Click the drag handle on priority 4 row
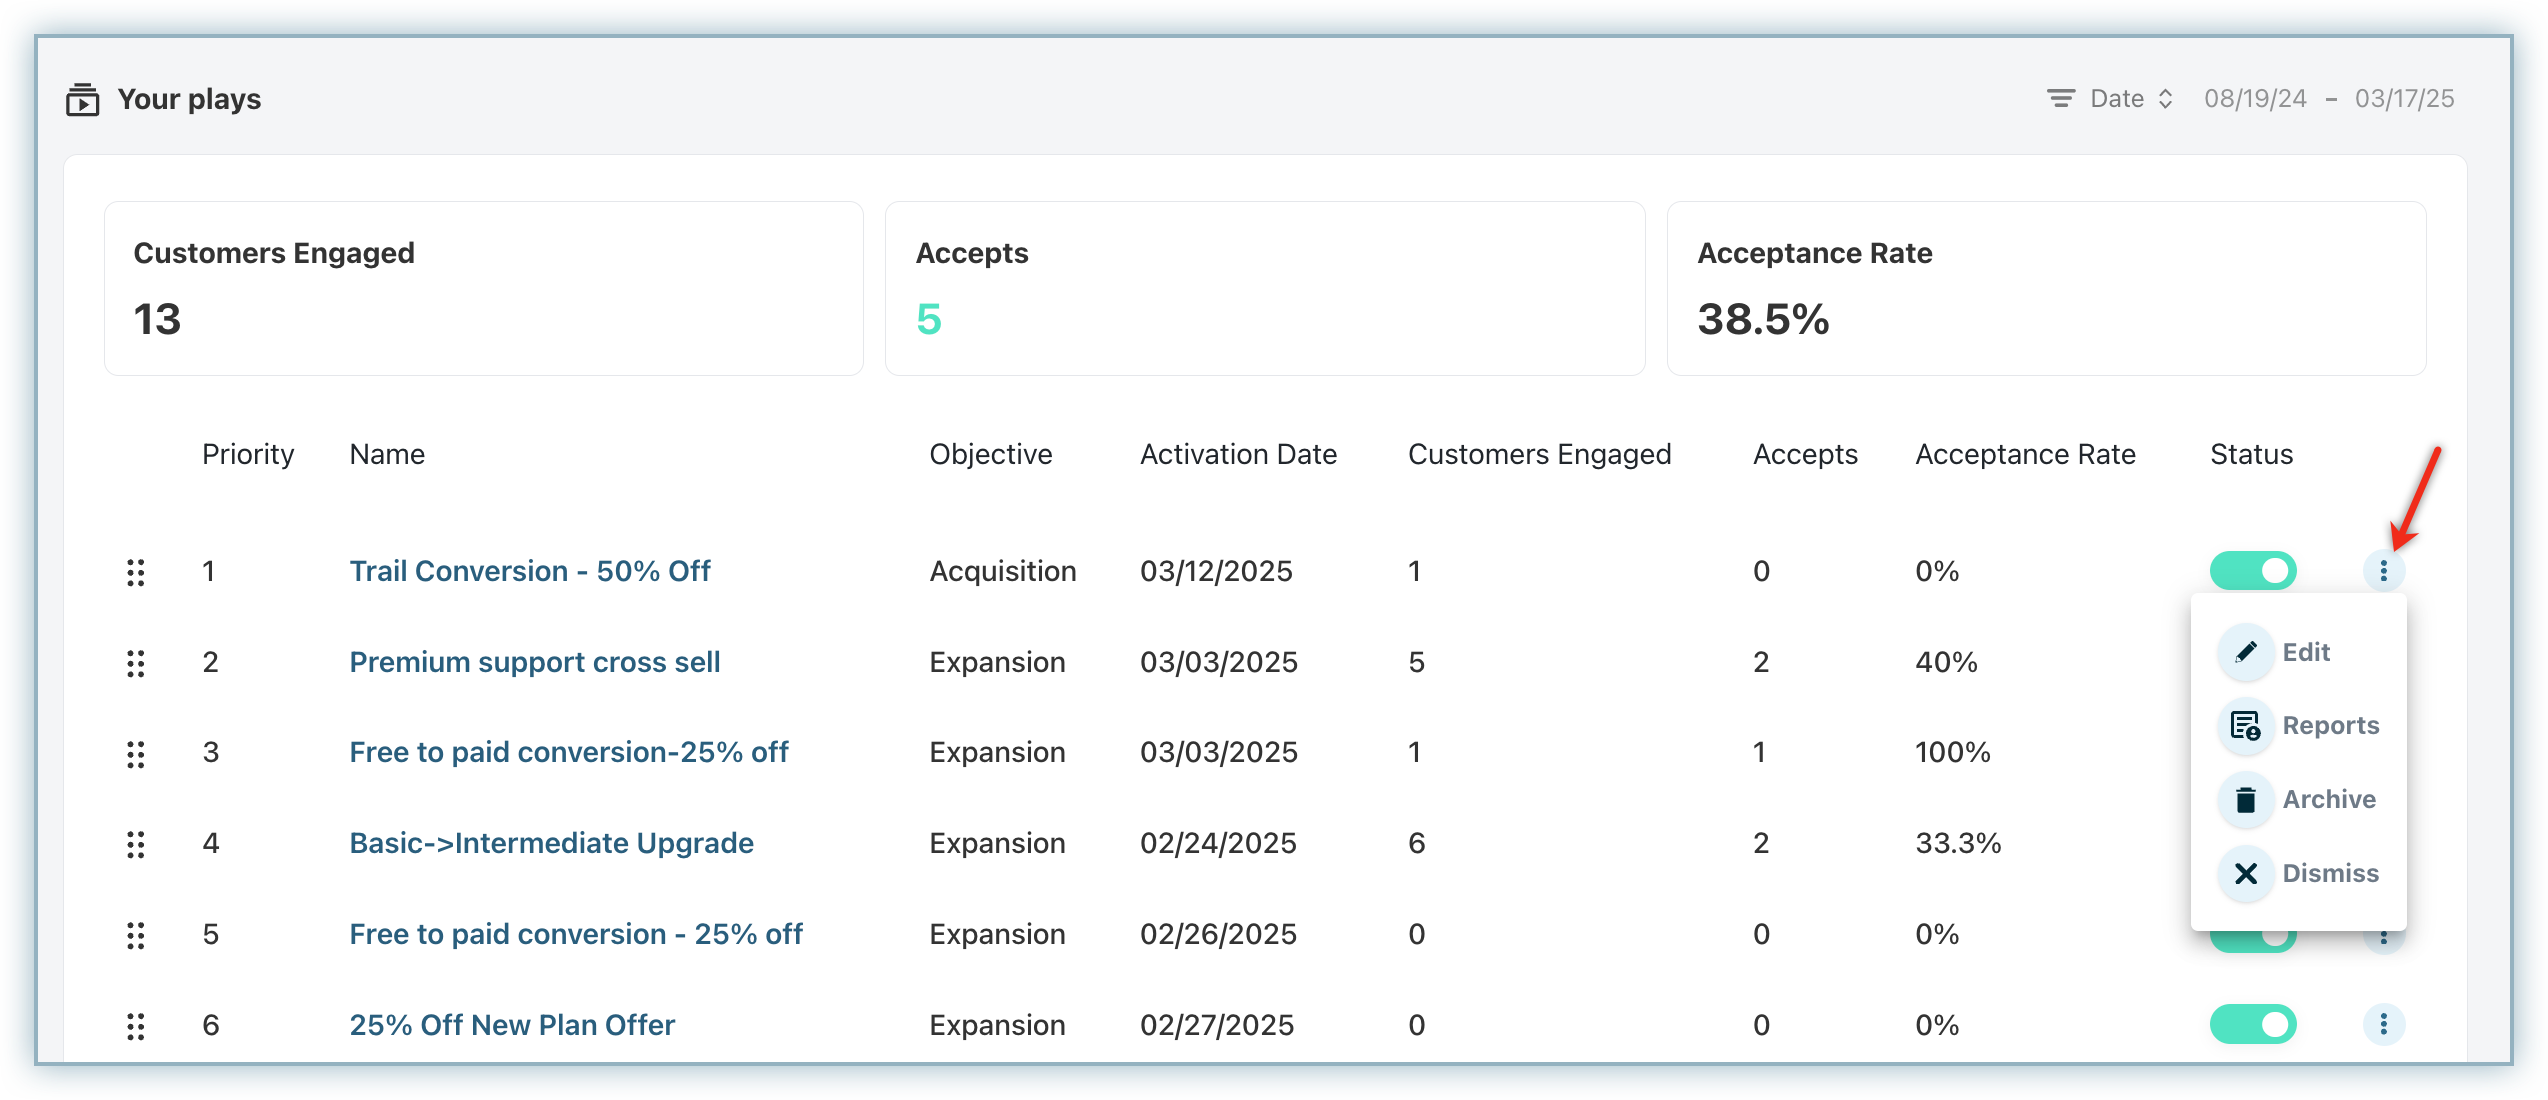 [x=136, y=844]
